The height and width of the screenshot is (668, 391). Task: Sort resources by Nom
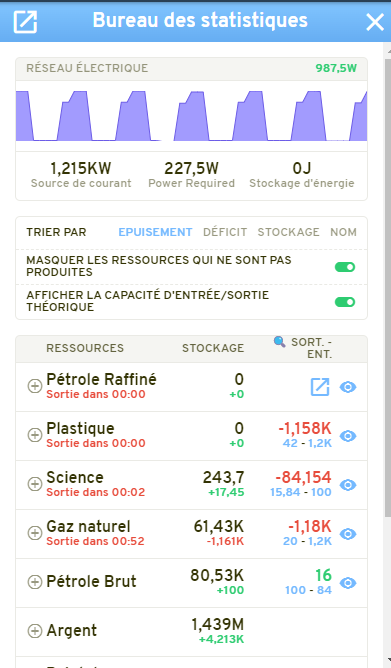(343, 232)
